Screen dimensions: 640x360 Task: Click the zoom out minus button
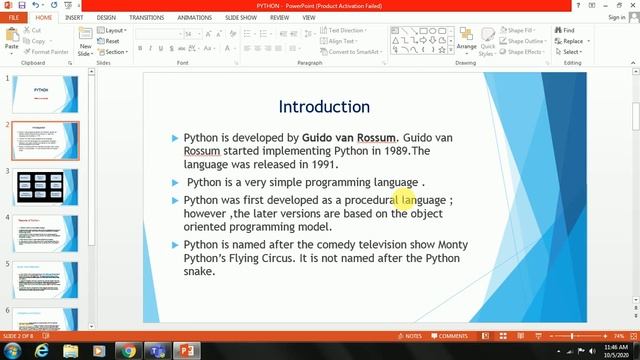(x=551, y=336)
